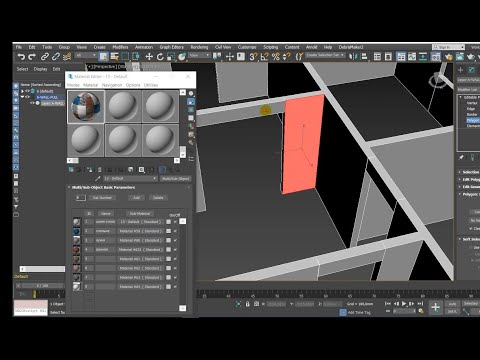Click the Select and Link chain icon
Viewport: 480px width, 360px height.
click(x=45, y=57)
